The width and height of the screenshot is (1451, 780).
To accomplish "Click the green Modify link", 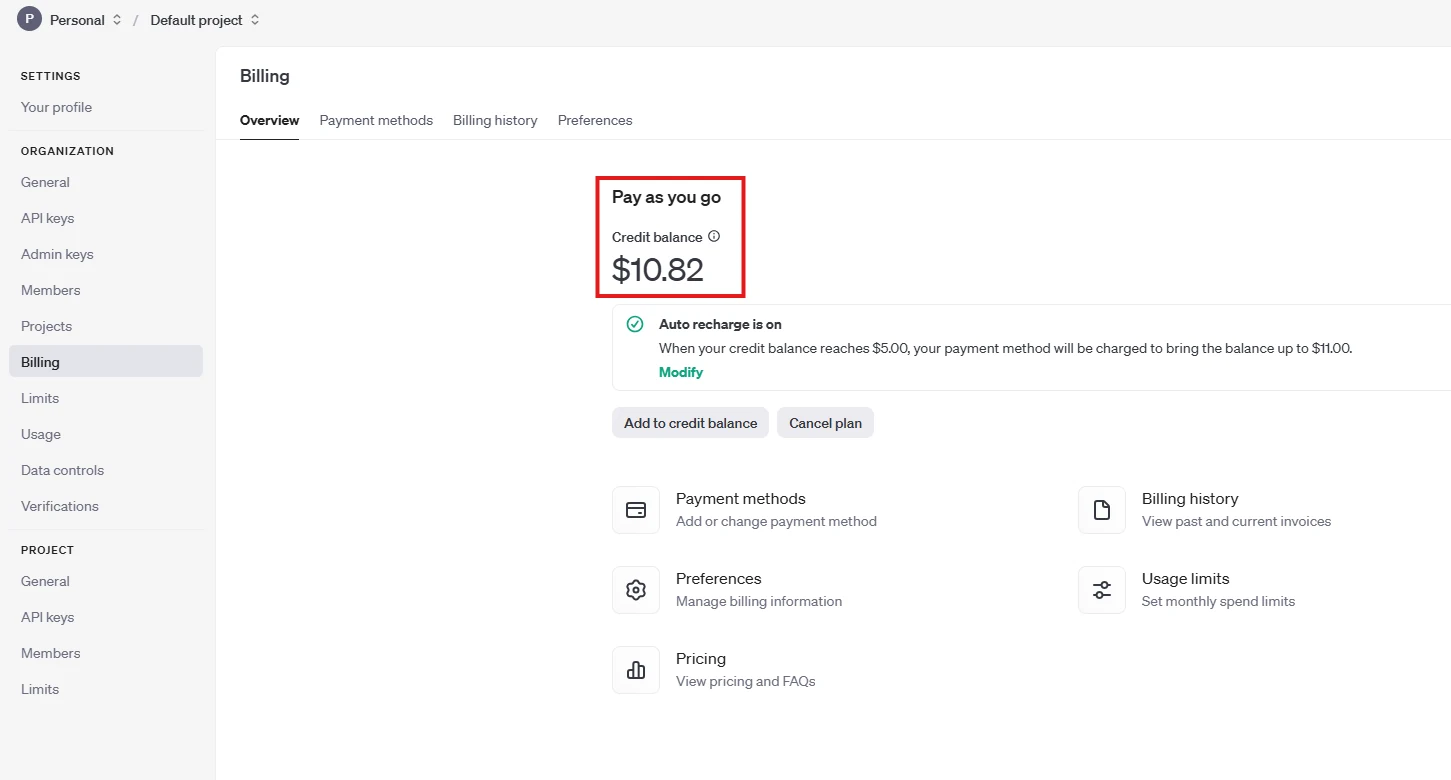I will pos(681,372).
